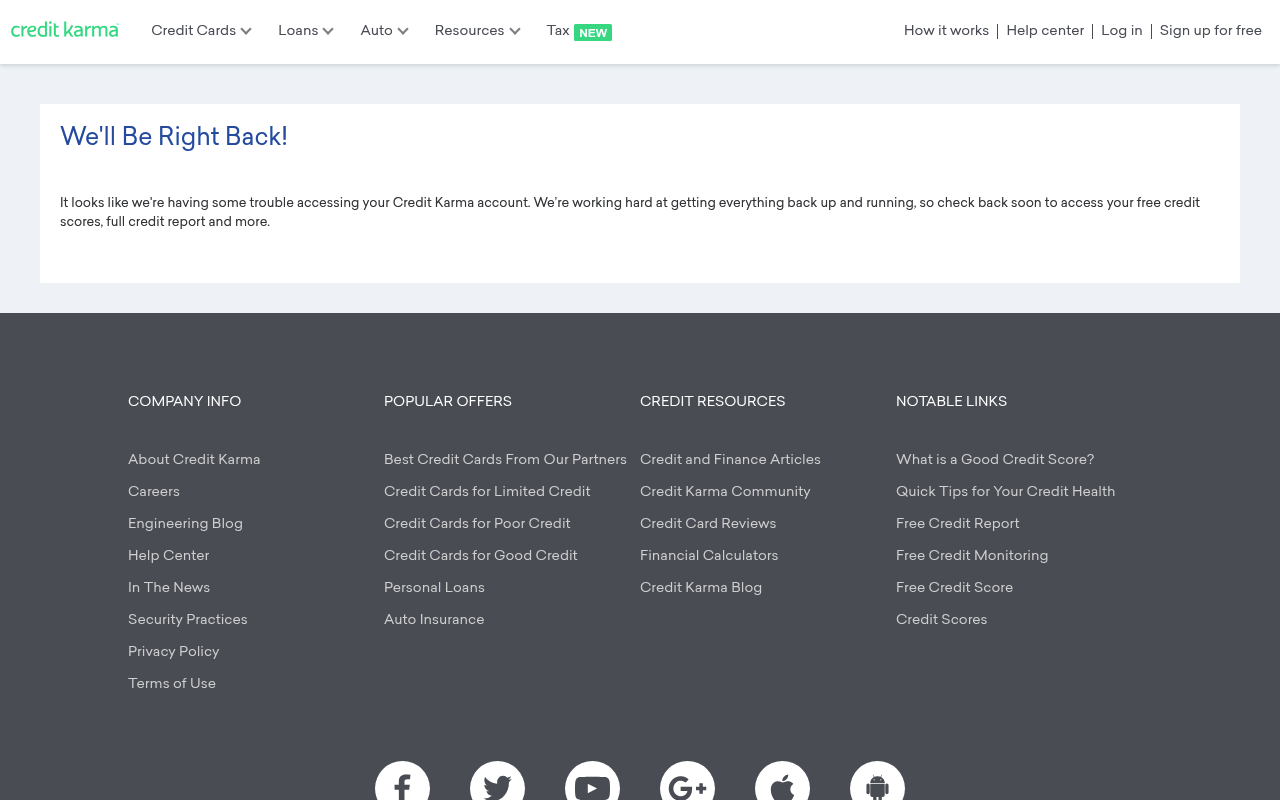
Task: Open the In The News link
Action: click(169, 587)
